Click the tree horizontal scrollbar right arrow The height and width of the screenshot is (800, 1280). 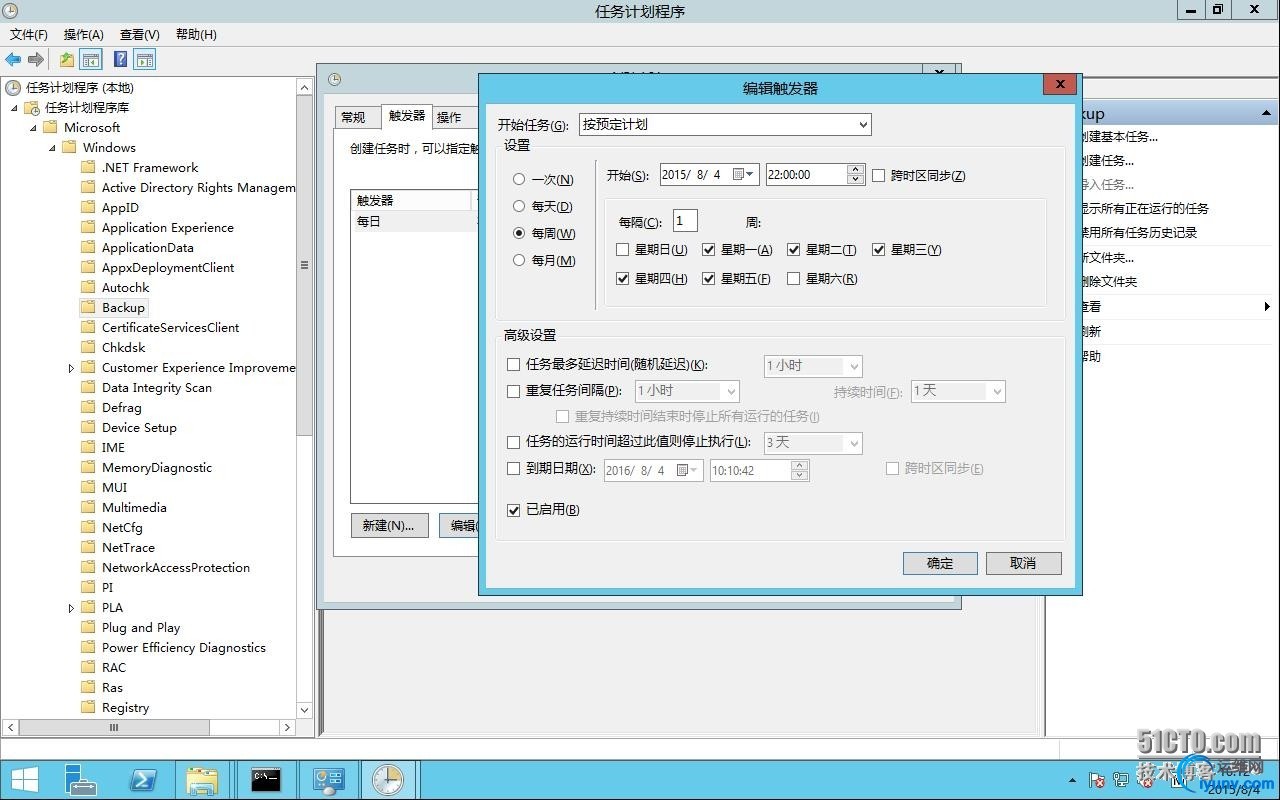288,728
